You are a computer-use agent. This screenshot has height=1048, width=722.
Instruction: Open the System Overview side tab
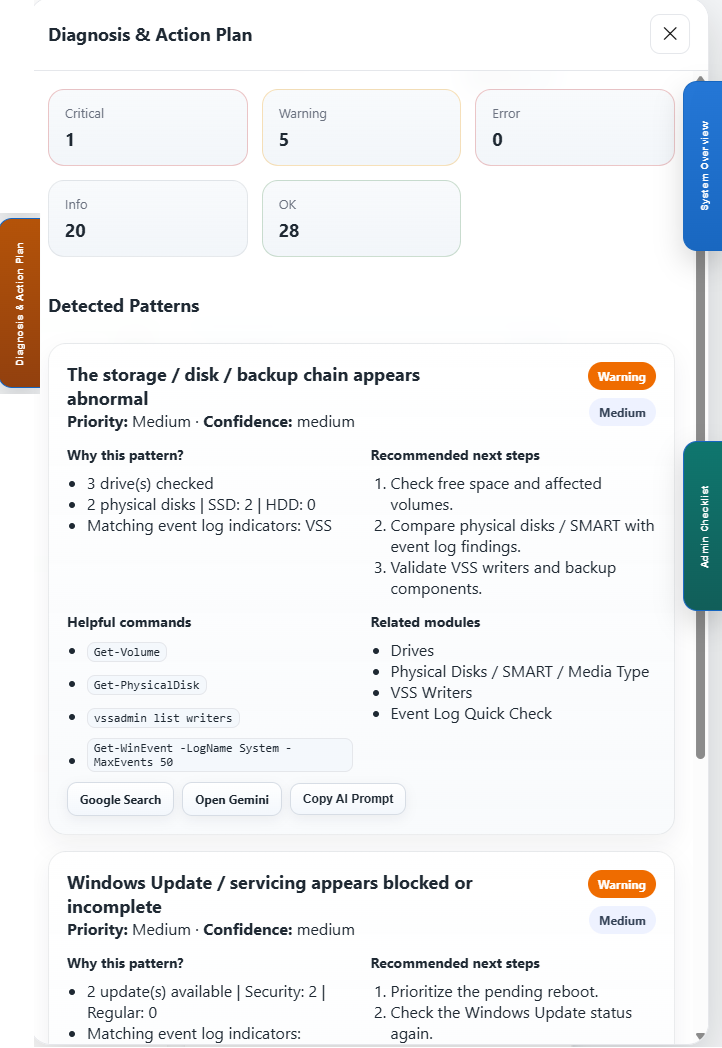(703, 165)
